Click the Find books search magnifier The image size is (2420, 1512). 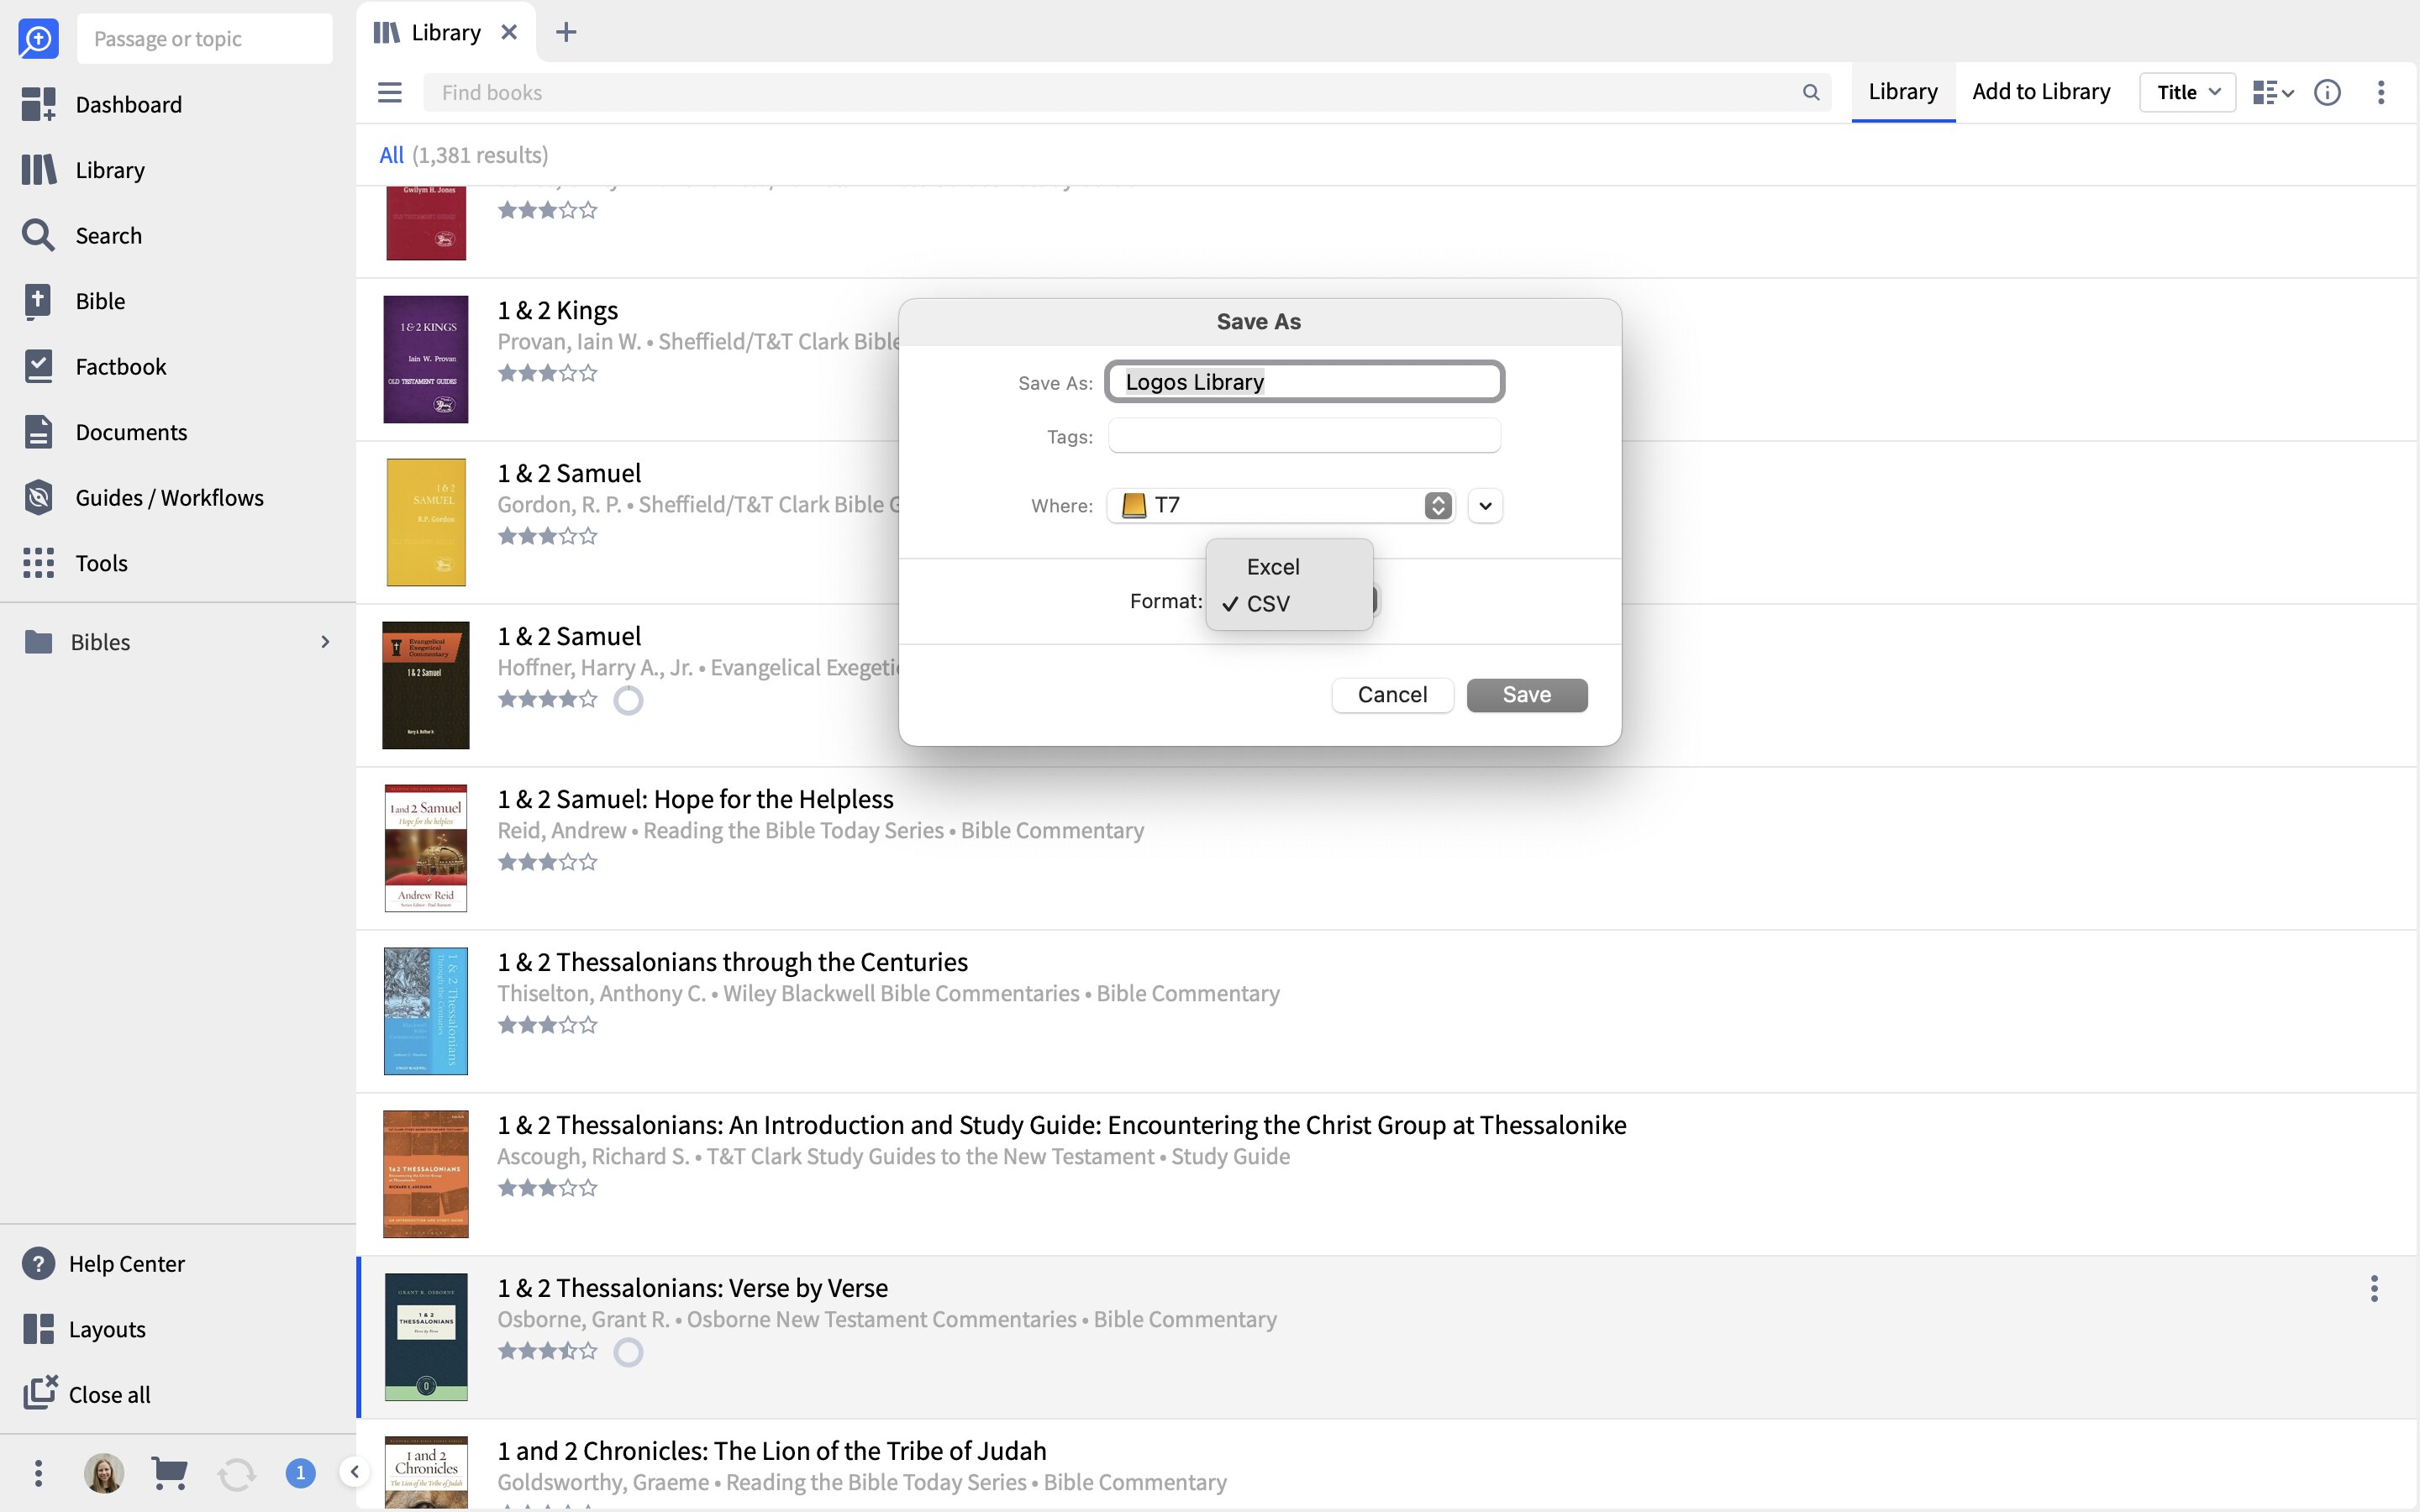[1811, 92]
